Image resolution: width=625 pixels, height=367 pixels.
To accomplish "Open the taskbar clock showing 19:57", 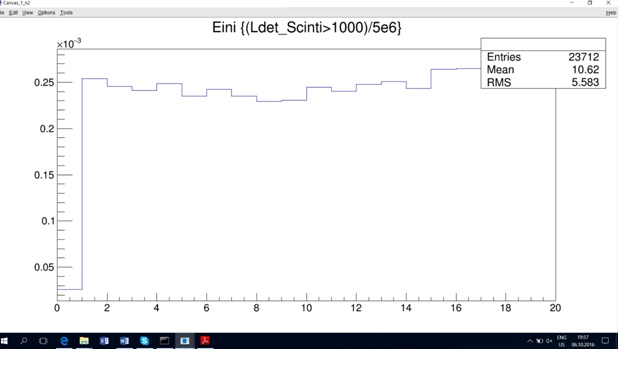I will [583, 341].
